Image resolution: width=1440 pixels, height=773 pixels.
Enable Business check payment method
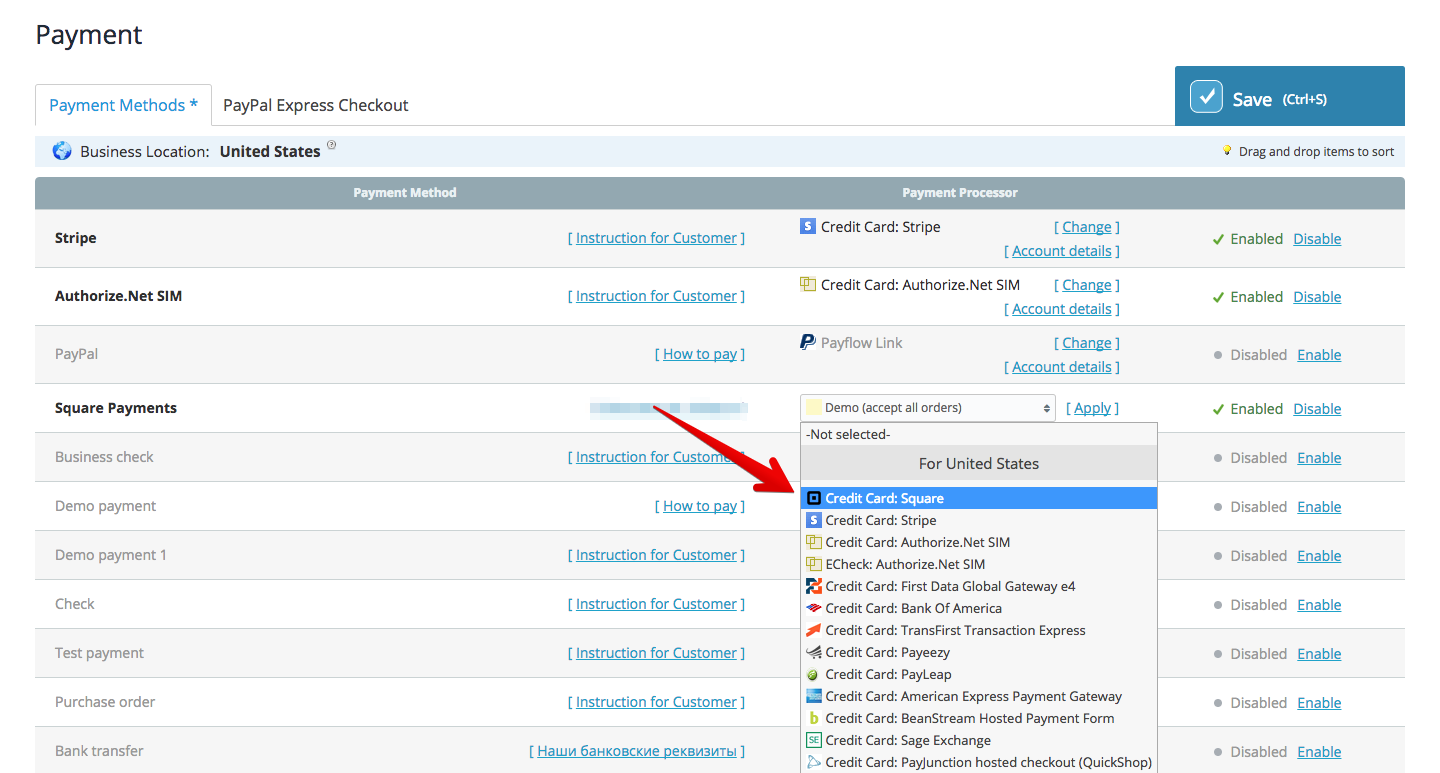coord(1319,458)
